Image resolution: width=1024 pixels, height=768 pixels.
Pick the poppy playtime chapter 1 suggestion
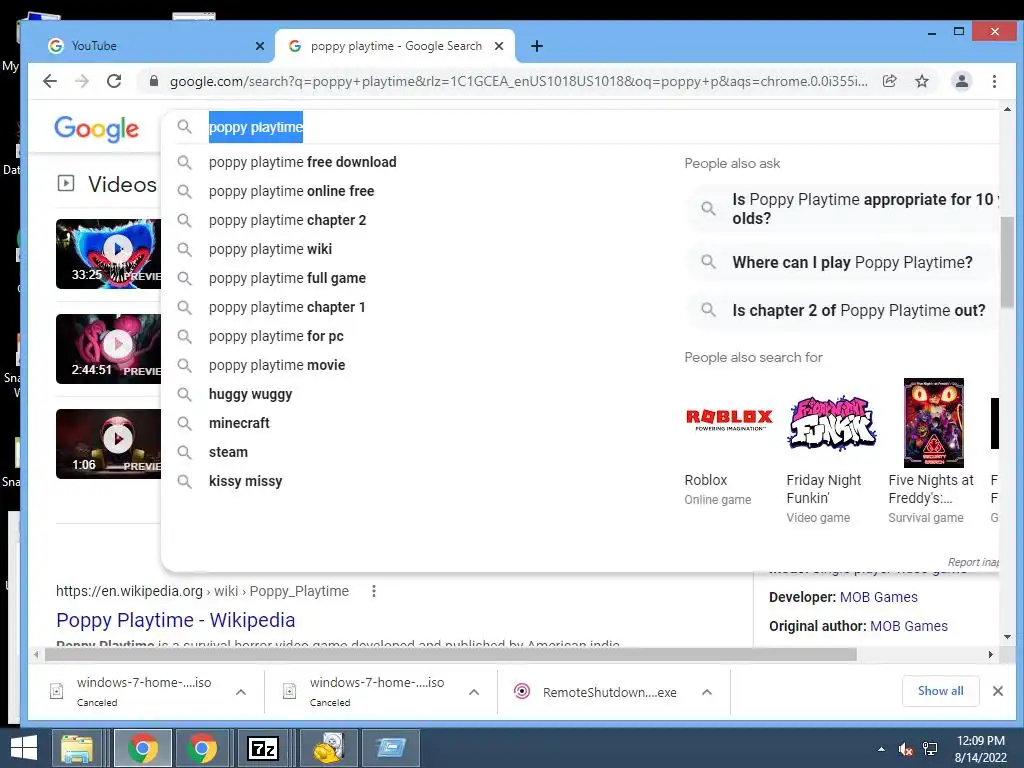287,307
